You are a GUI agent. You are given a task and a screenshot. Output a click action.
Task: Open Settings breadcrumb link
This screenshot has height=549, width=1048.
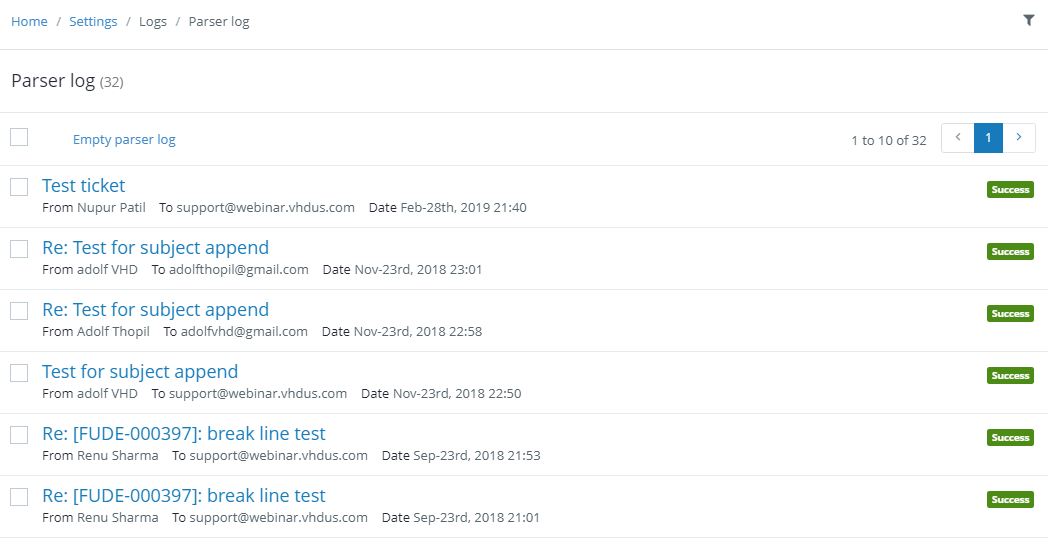tap(93, 21)
